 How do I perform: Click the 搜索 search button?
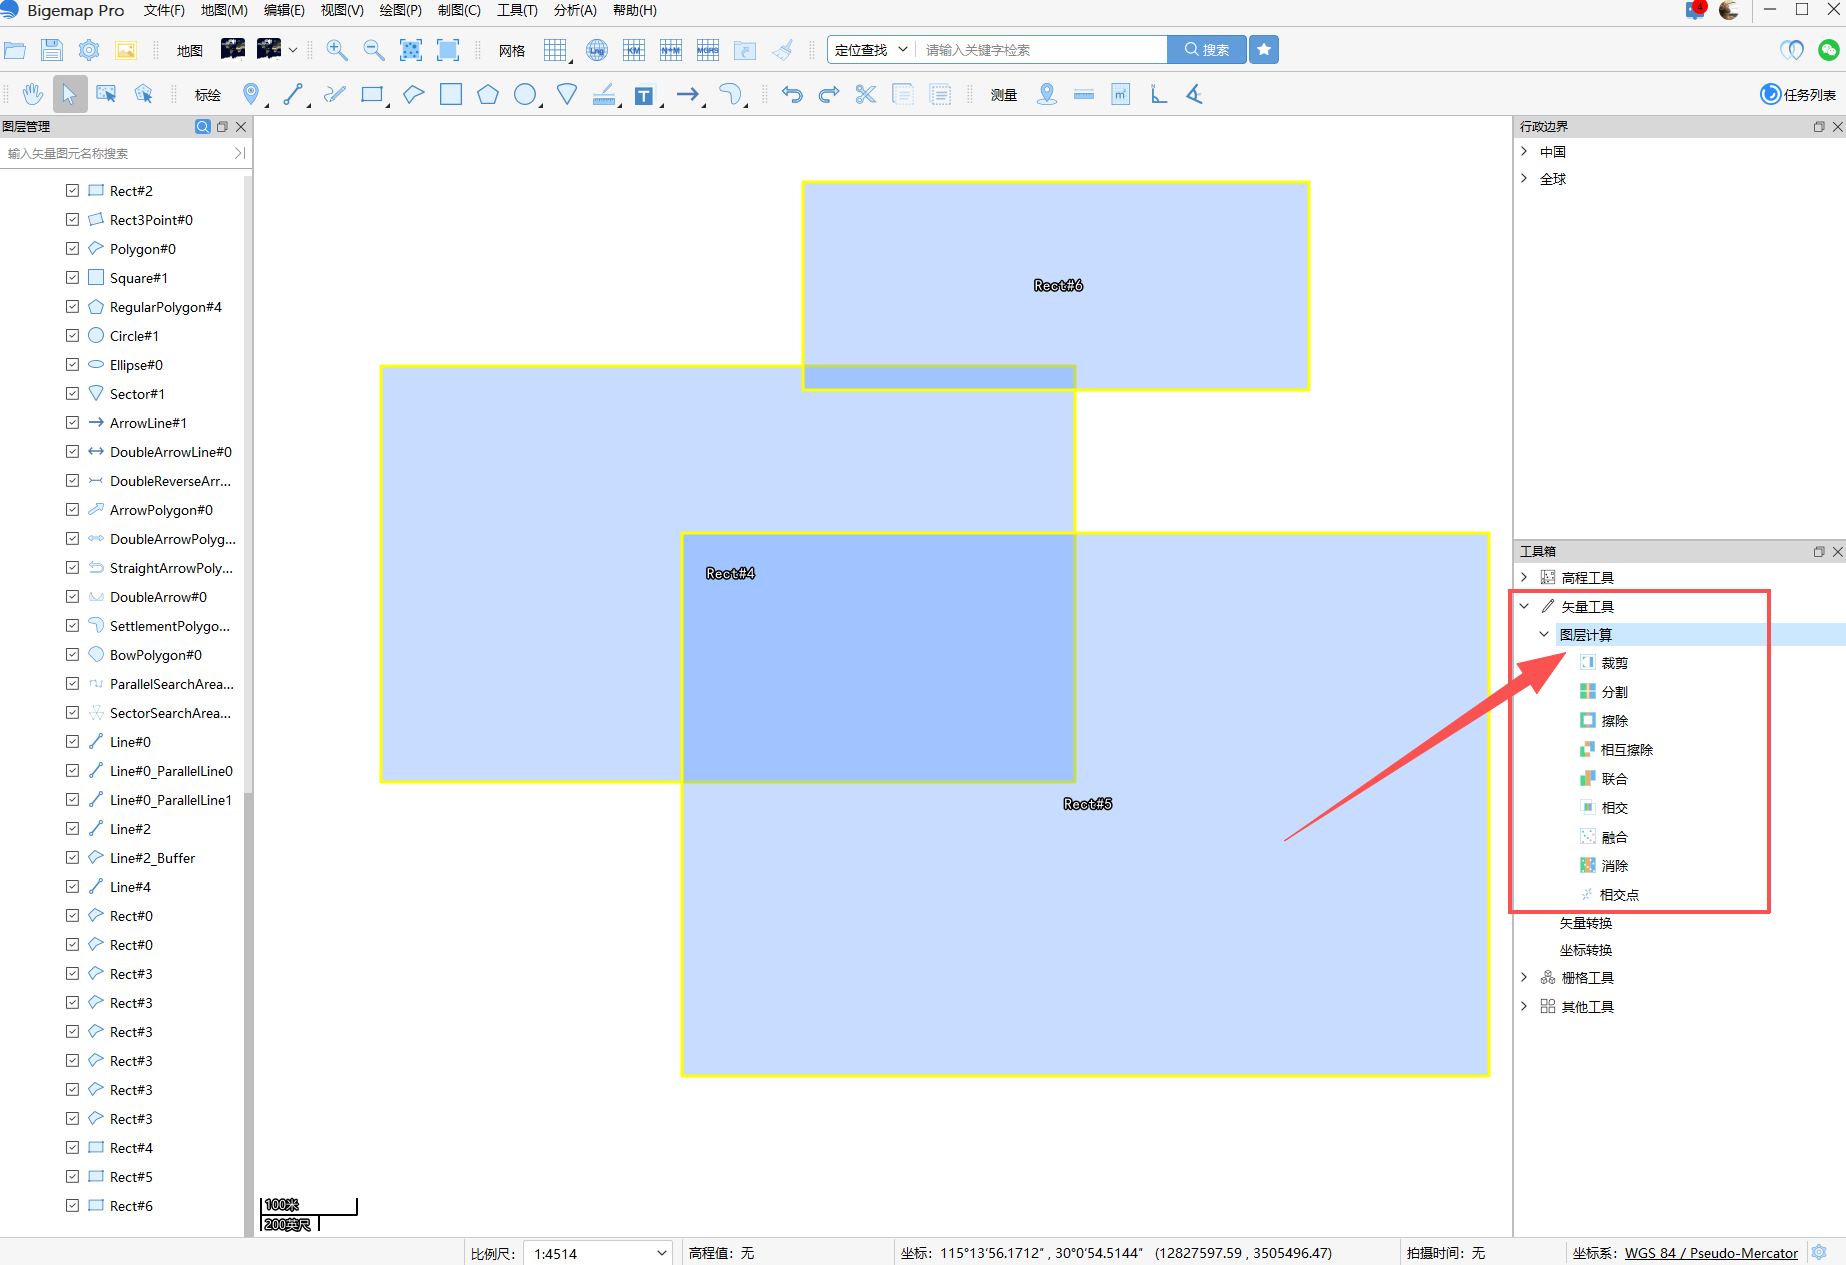click(x=1207, y=50)
